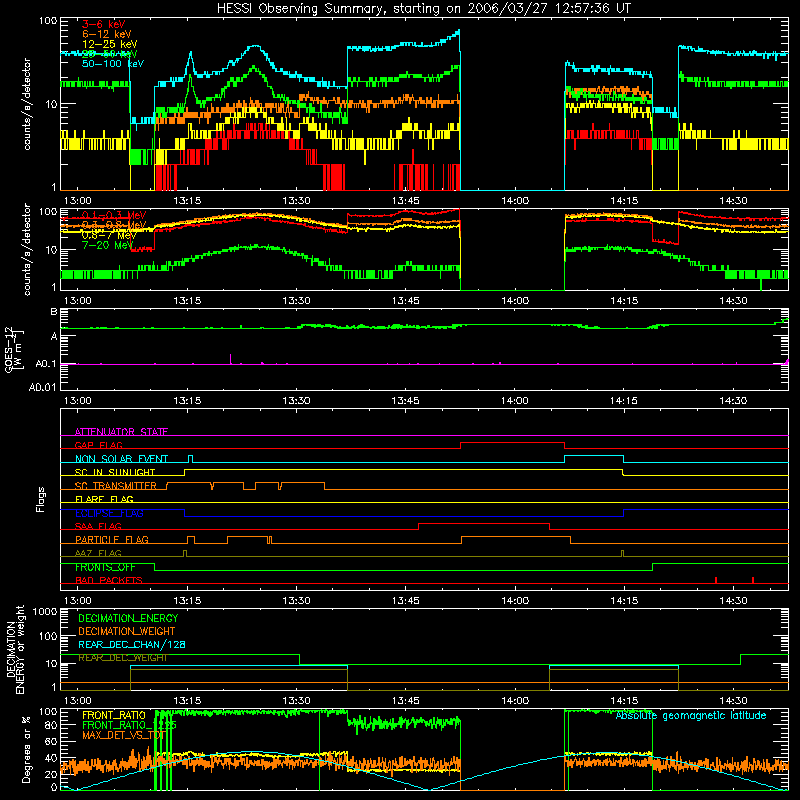800x800 pixels.
Task: Click the DECIMATION_ENERGY legend label
Action: (128, 618)
